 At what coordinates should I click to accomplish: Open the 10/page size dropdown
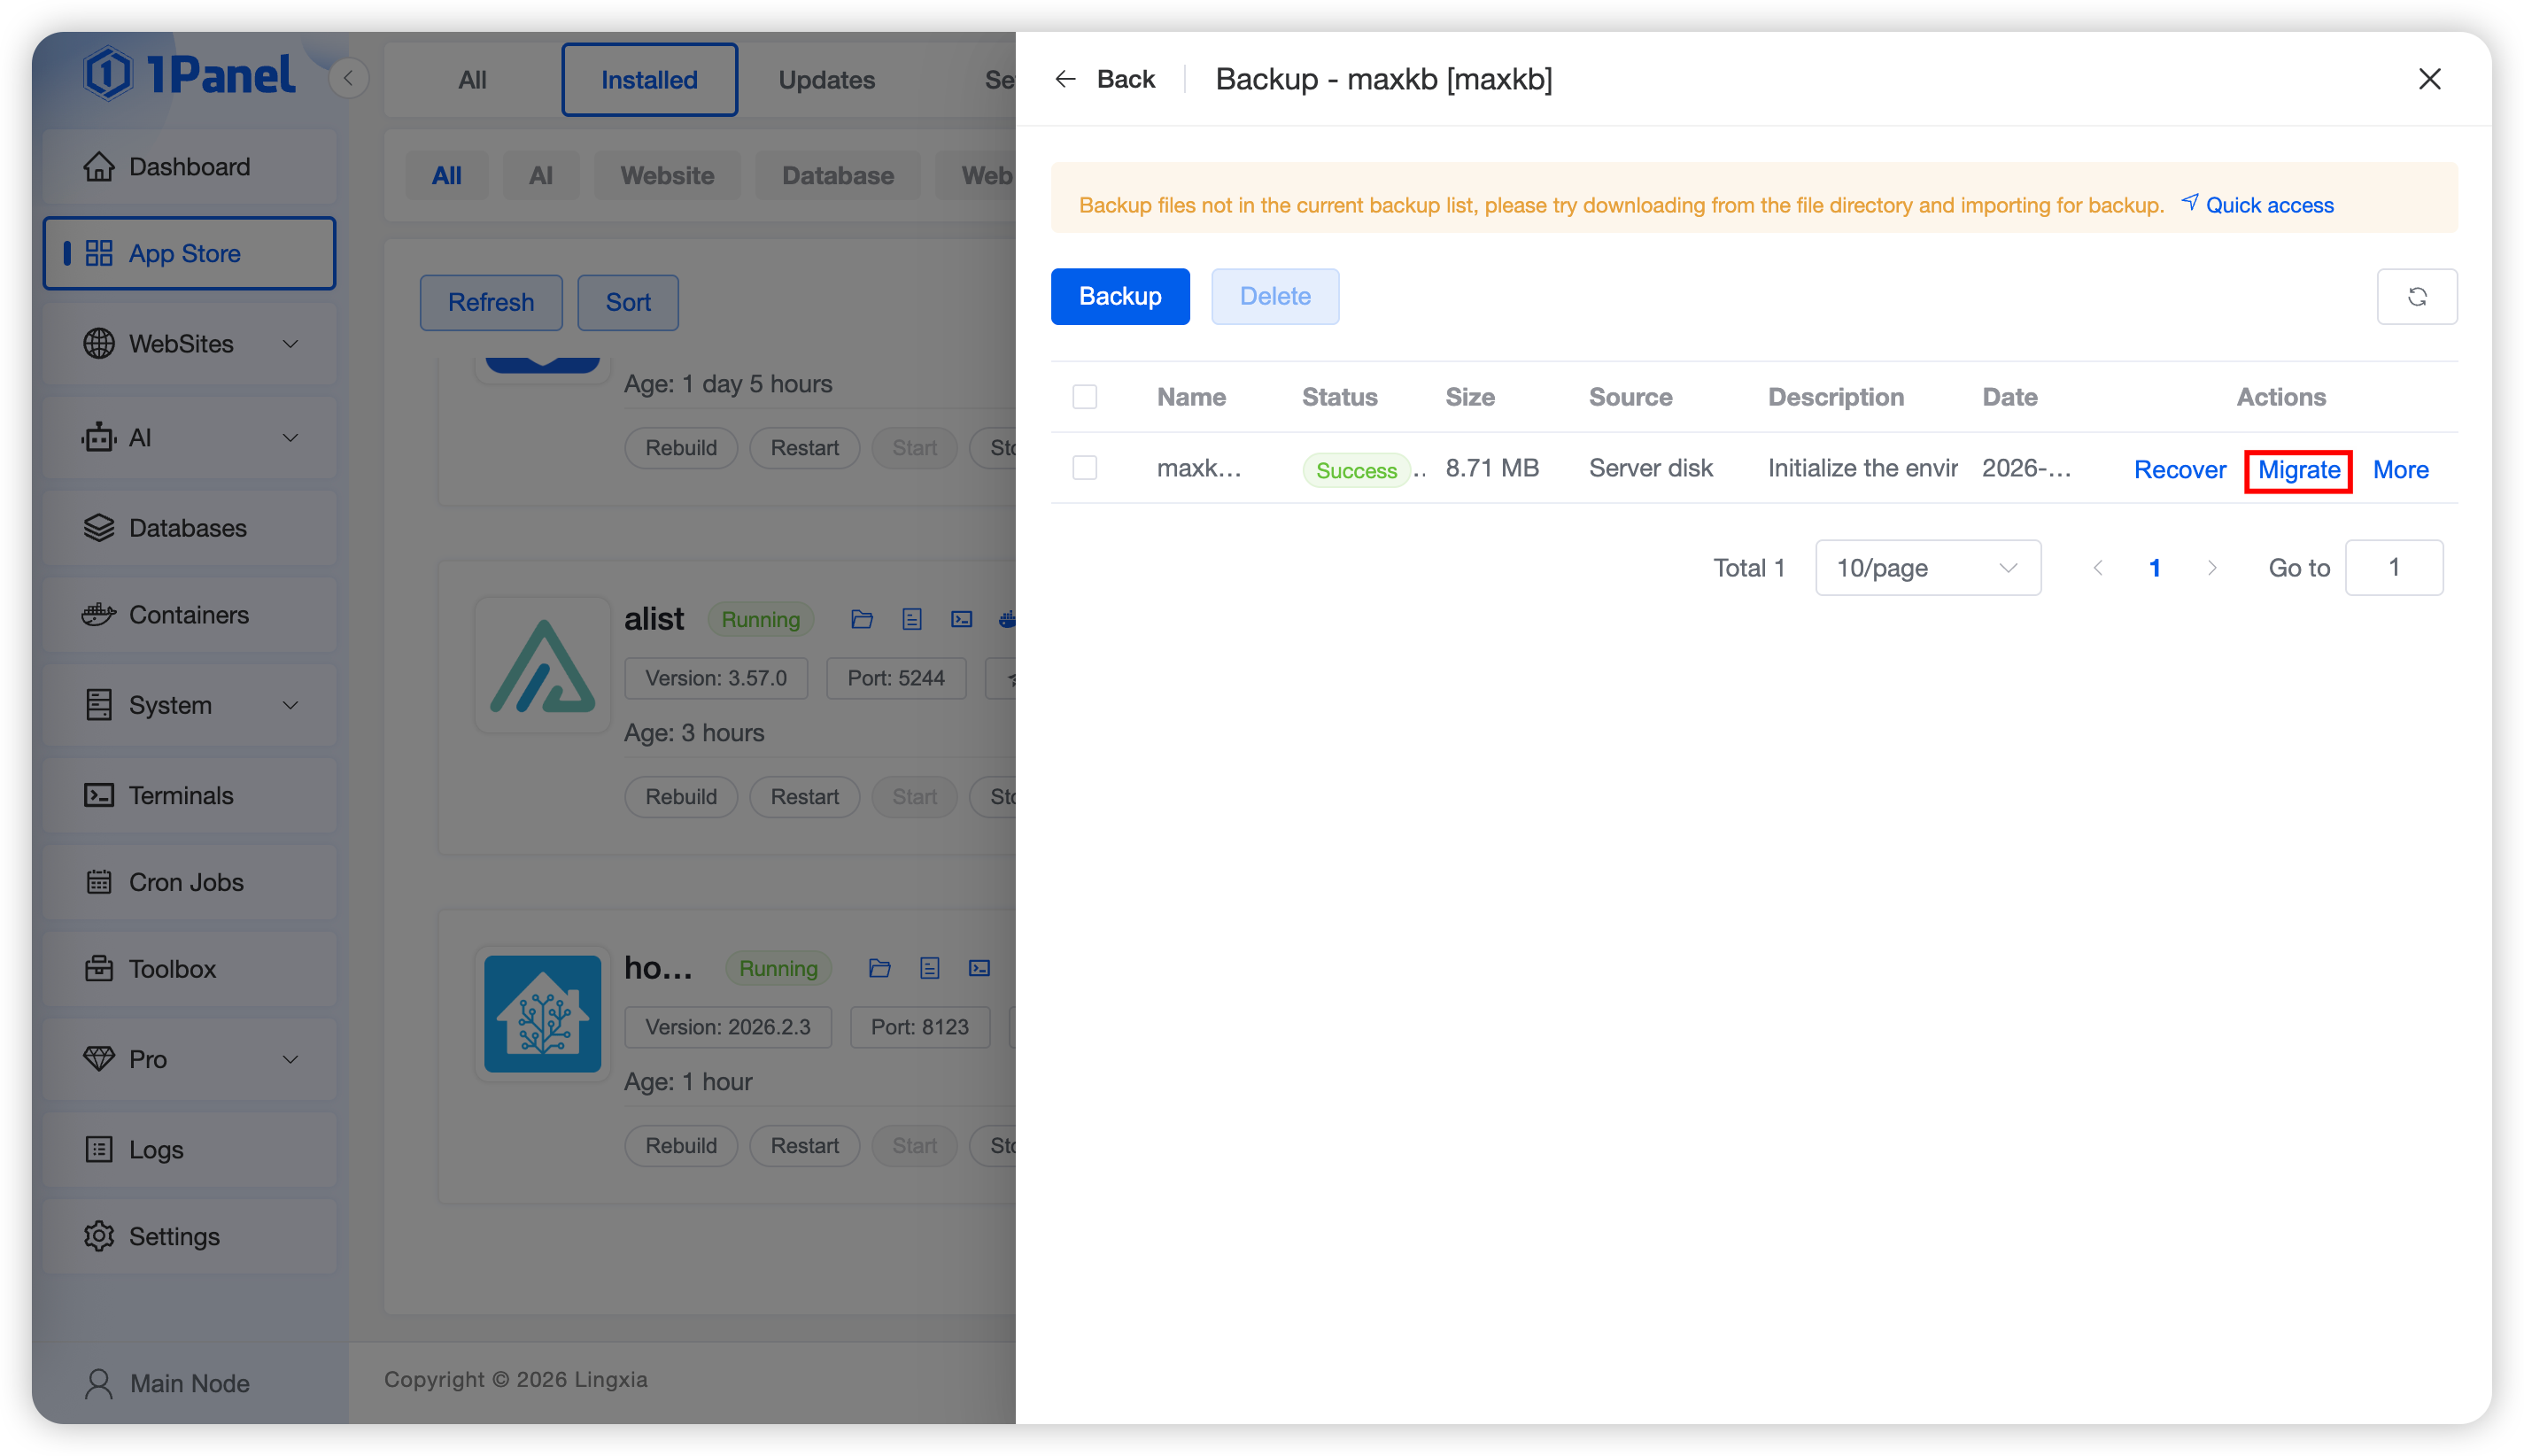1927,567
